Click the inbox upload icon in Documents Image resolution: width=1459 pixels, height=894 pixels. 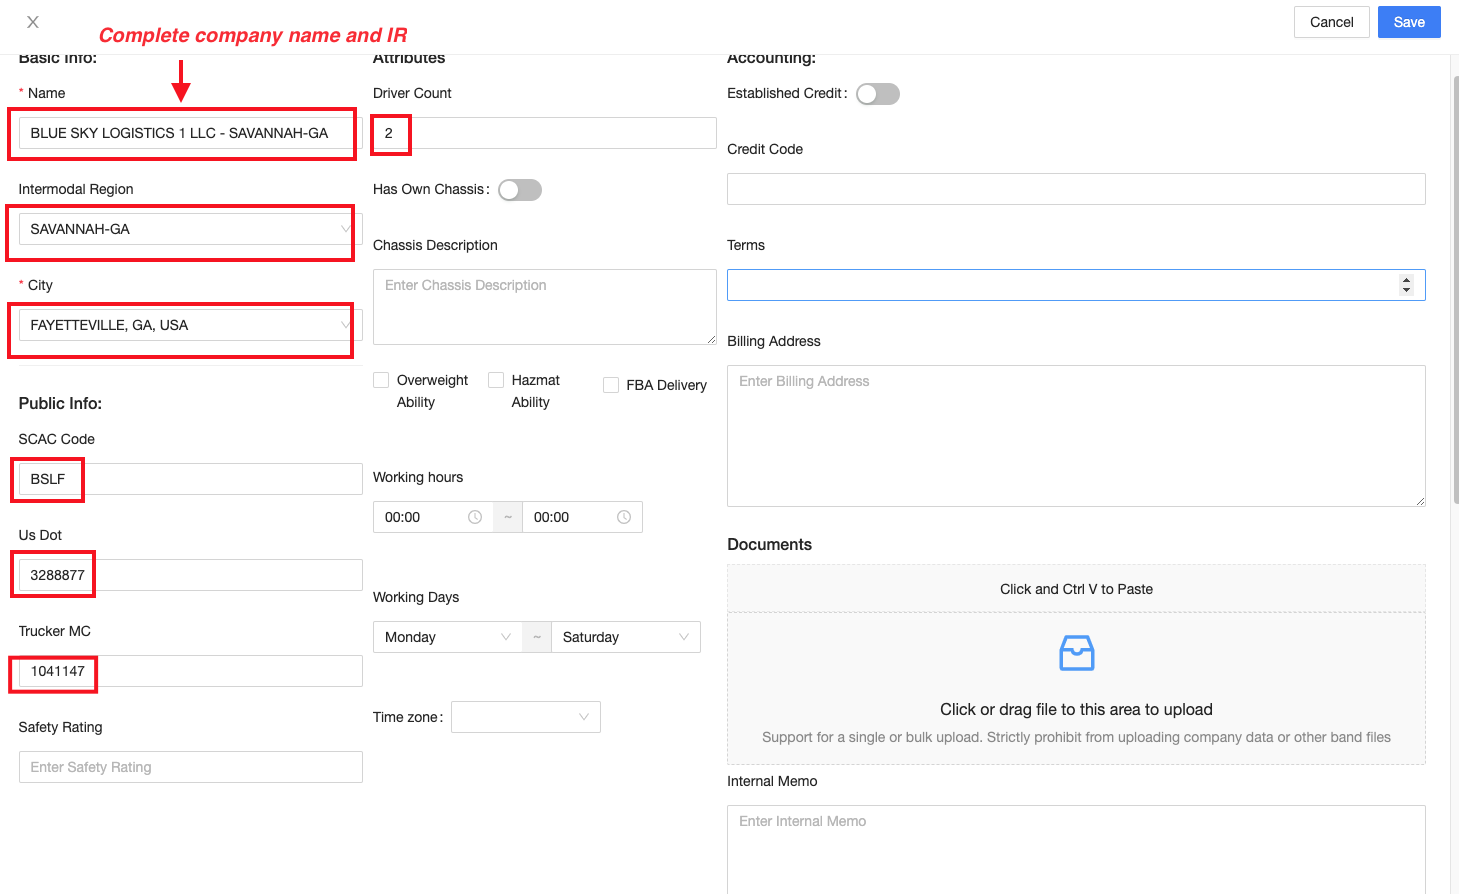(x=1076, y=654)
